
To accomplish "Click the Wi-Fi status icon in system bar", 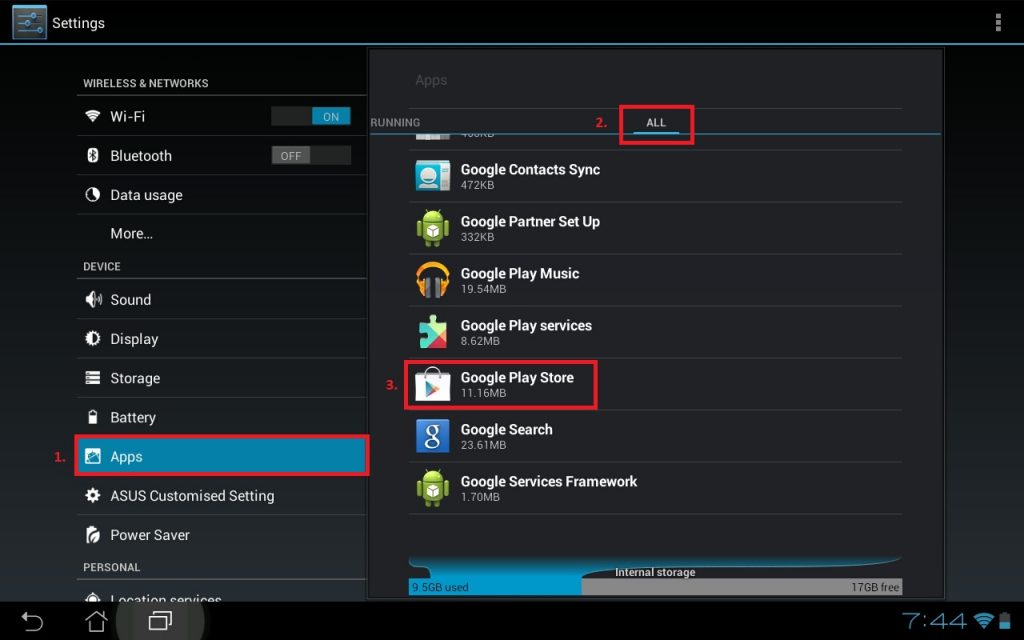I will tap(984, 620).
